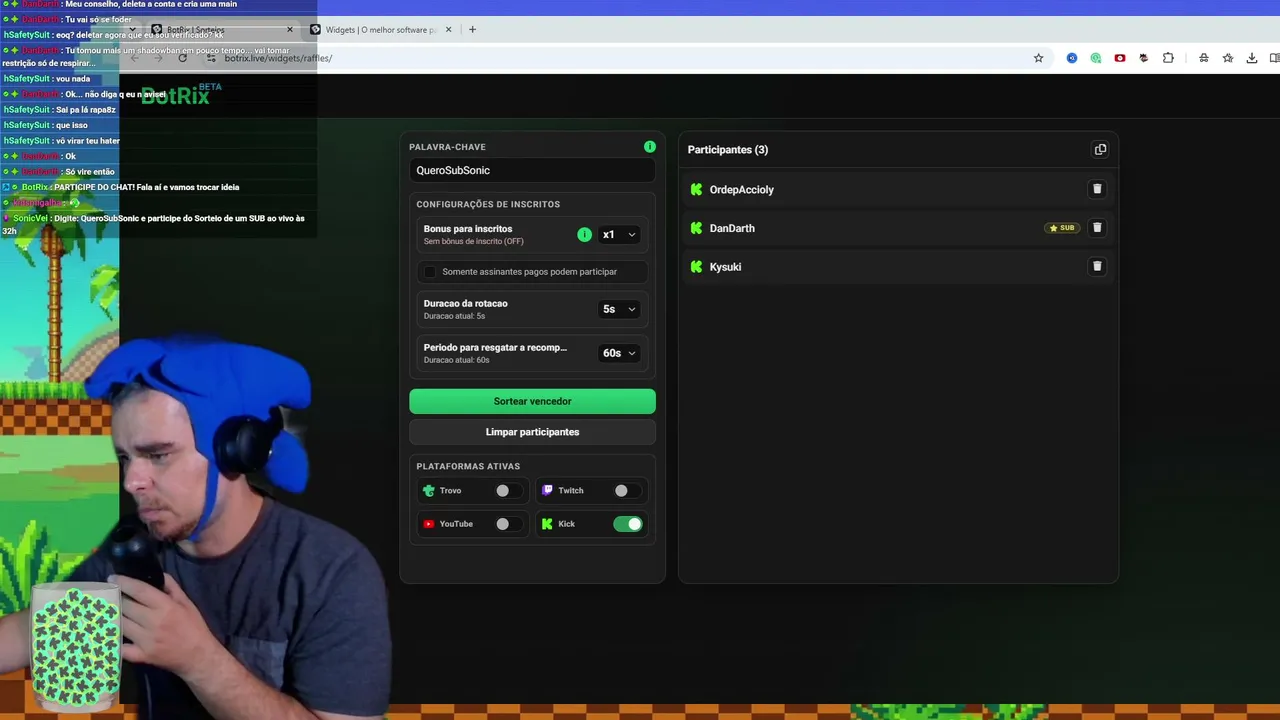Open the browser downloads icon

point(1252,58)
